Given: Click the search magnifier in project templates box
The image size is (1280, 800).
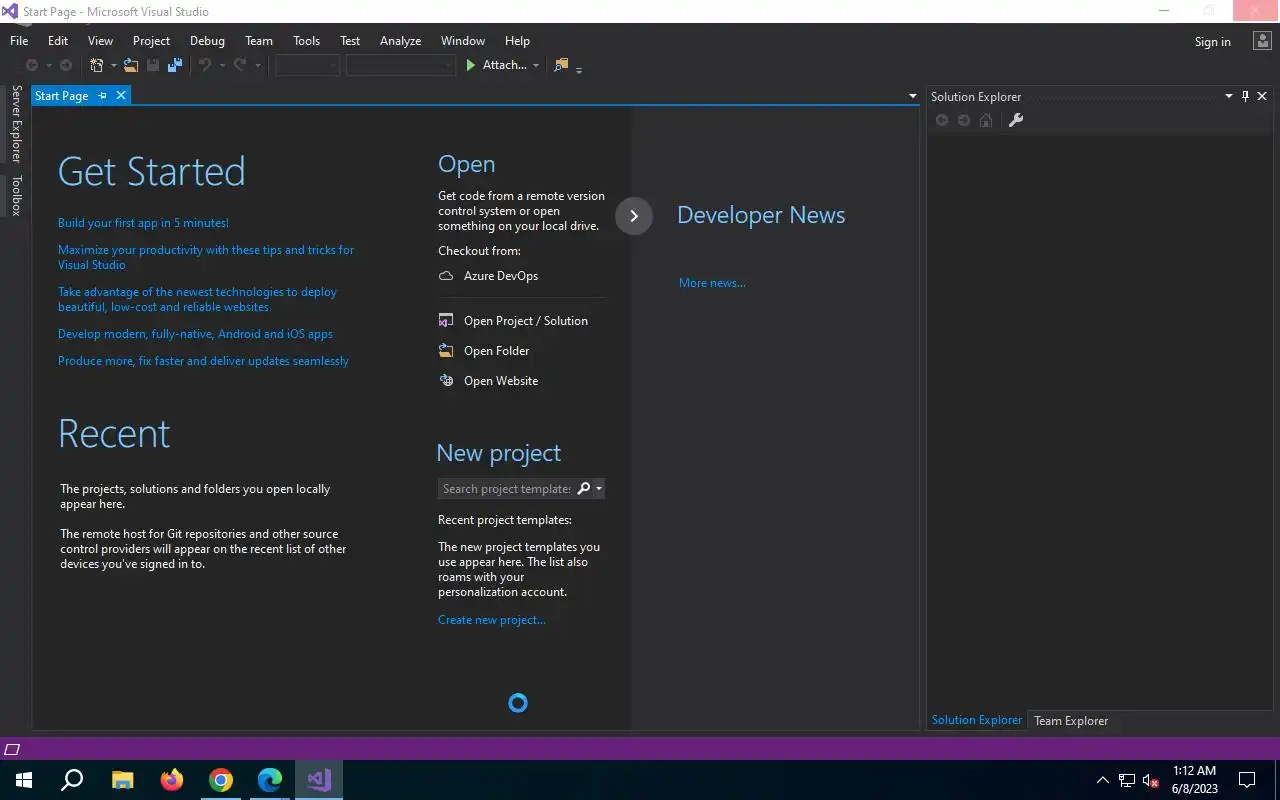Looking at the screenshot, I should click(584, 488).
